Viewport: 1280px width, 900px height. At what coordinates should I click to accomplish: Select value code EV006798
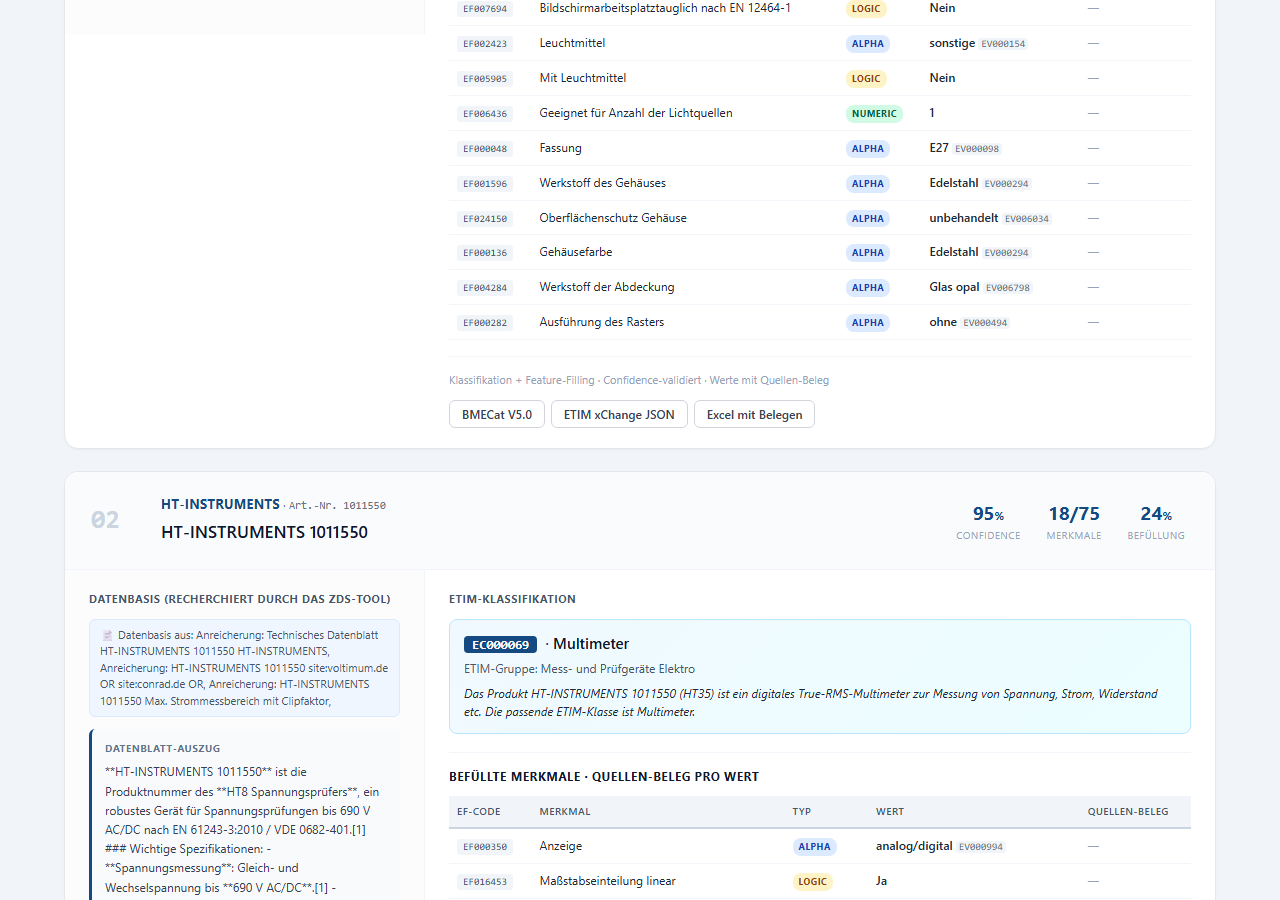pyautogui.click(x=1008, y=288)
